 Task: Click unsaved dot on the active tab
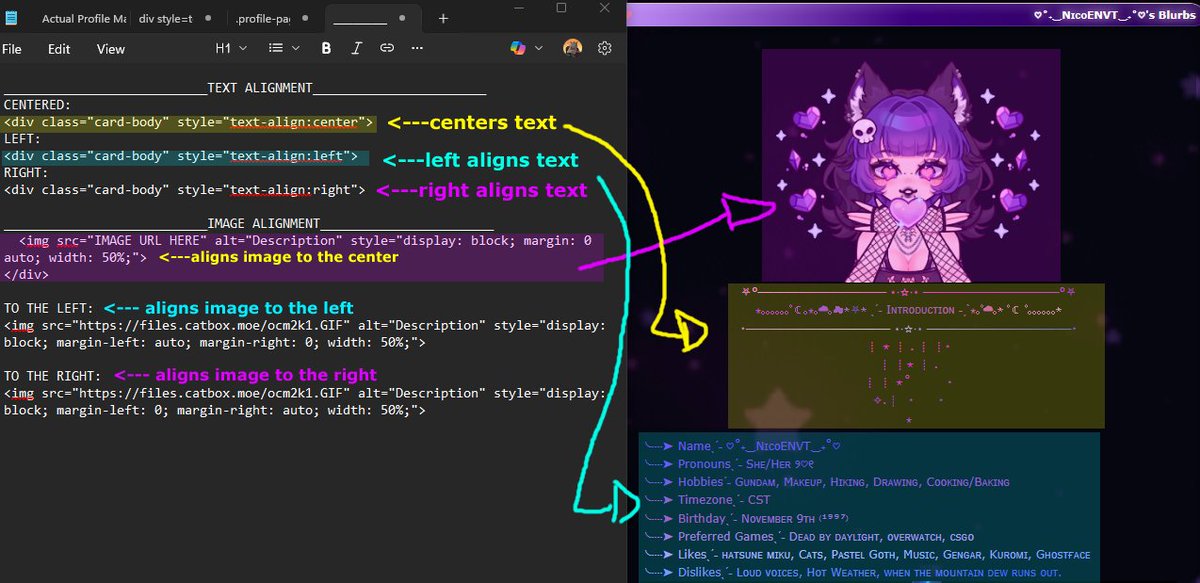402,18
